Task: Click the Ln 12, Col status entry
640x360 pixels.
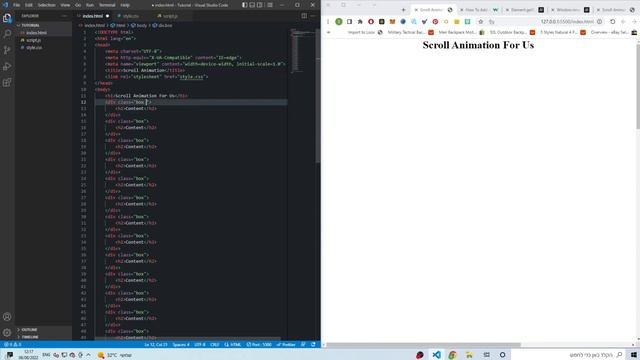Action: (156, 344)
